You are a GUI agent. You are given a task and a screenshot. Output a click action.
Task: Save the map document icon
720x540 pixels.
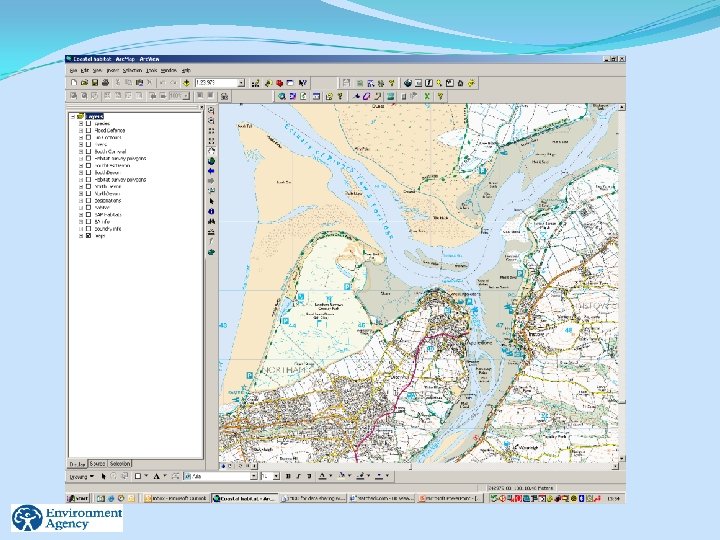click(95, 83)
